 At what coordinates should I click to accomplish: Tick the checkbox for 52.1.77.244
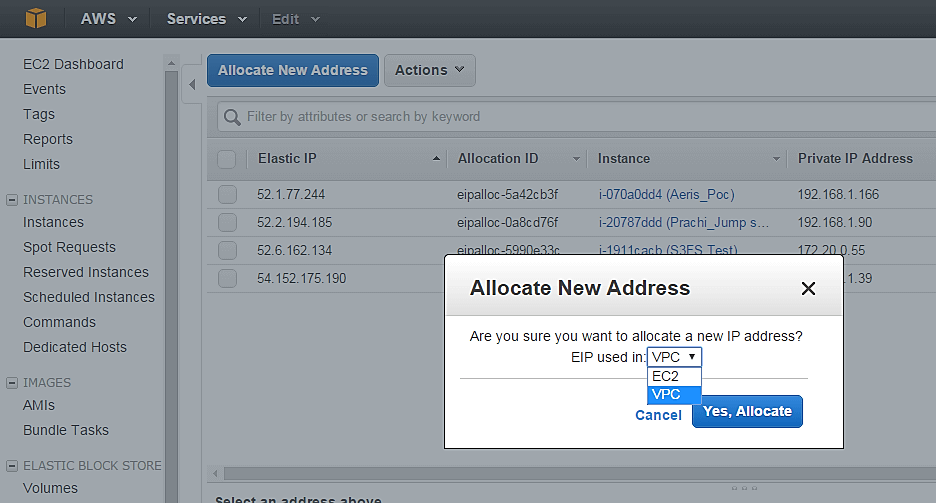[227, 194]
